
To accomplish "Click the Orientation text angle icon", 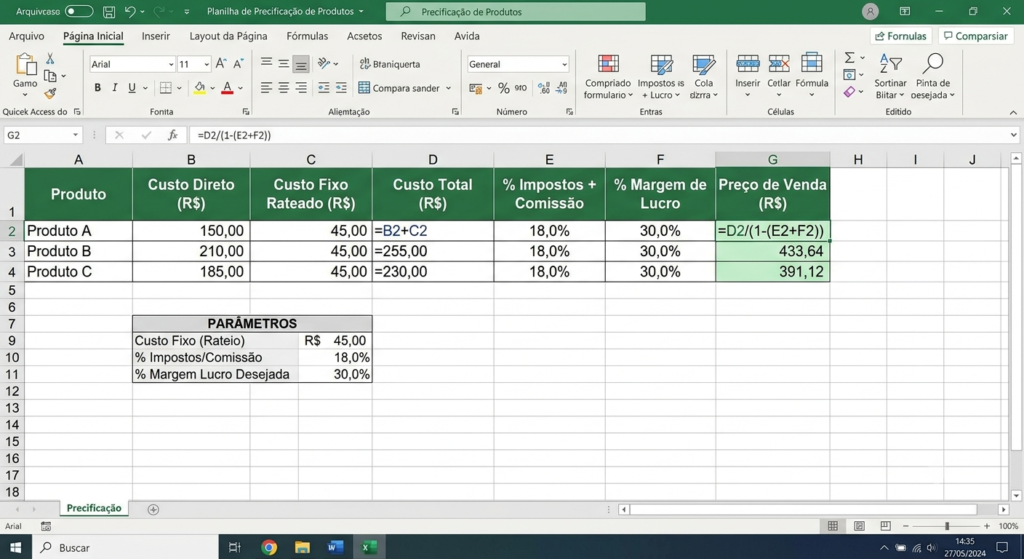I will [x=324, y=63].
